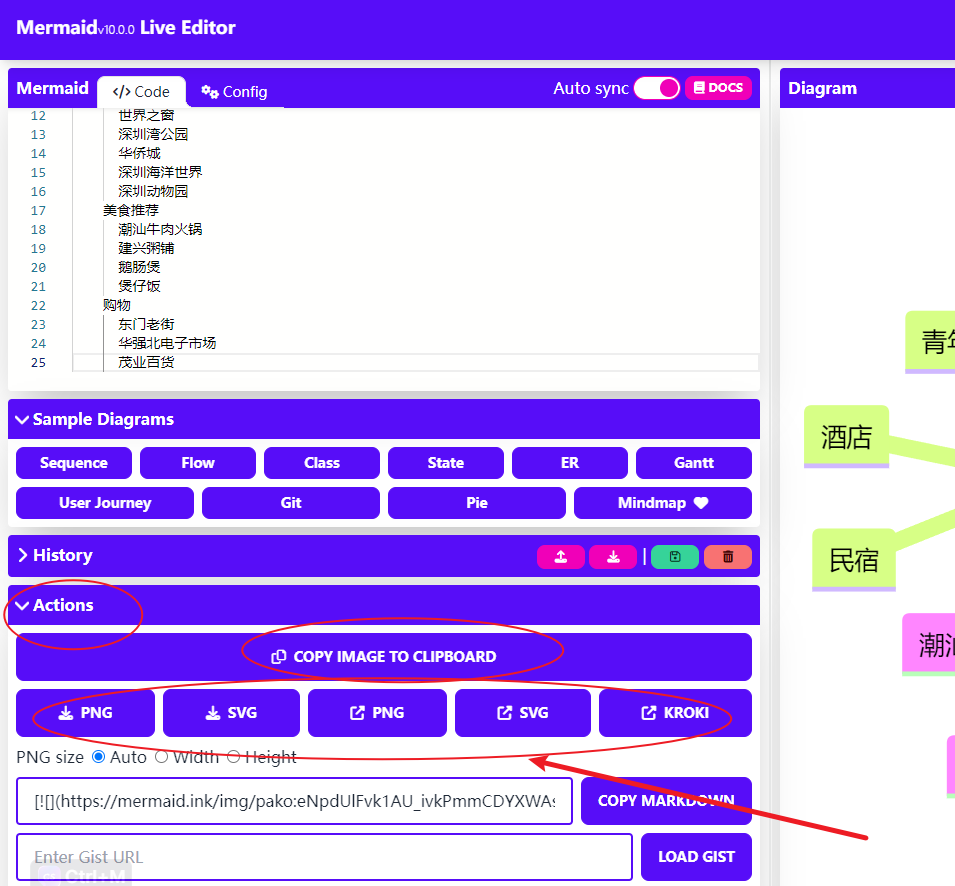This screenshot has height=886, width=955.
Task: Click the LOAD GIST button
Action: tap(696, 857)
